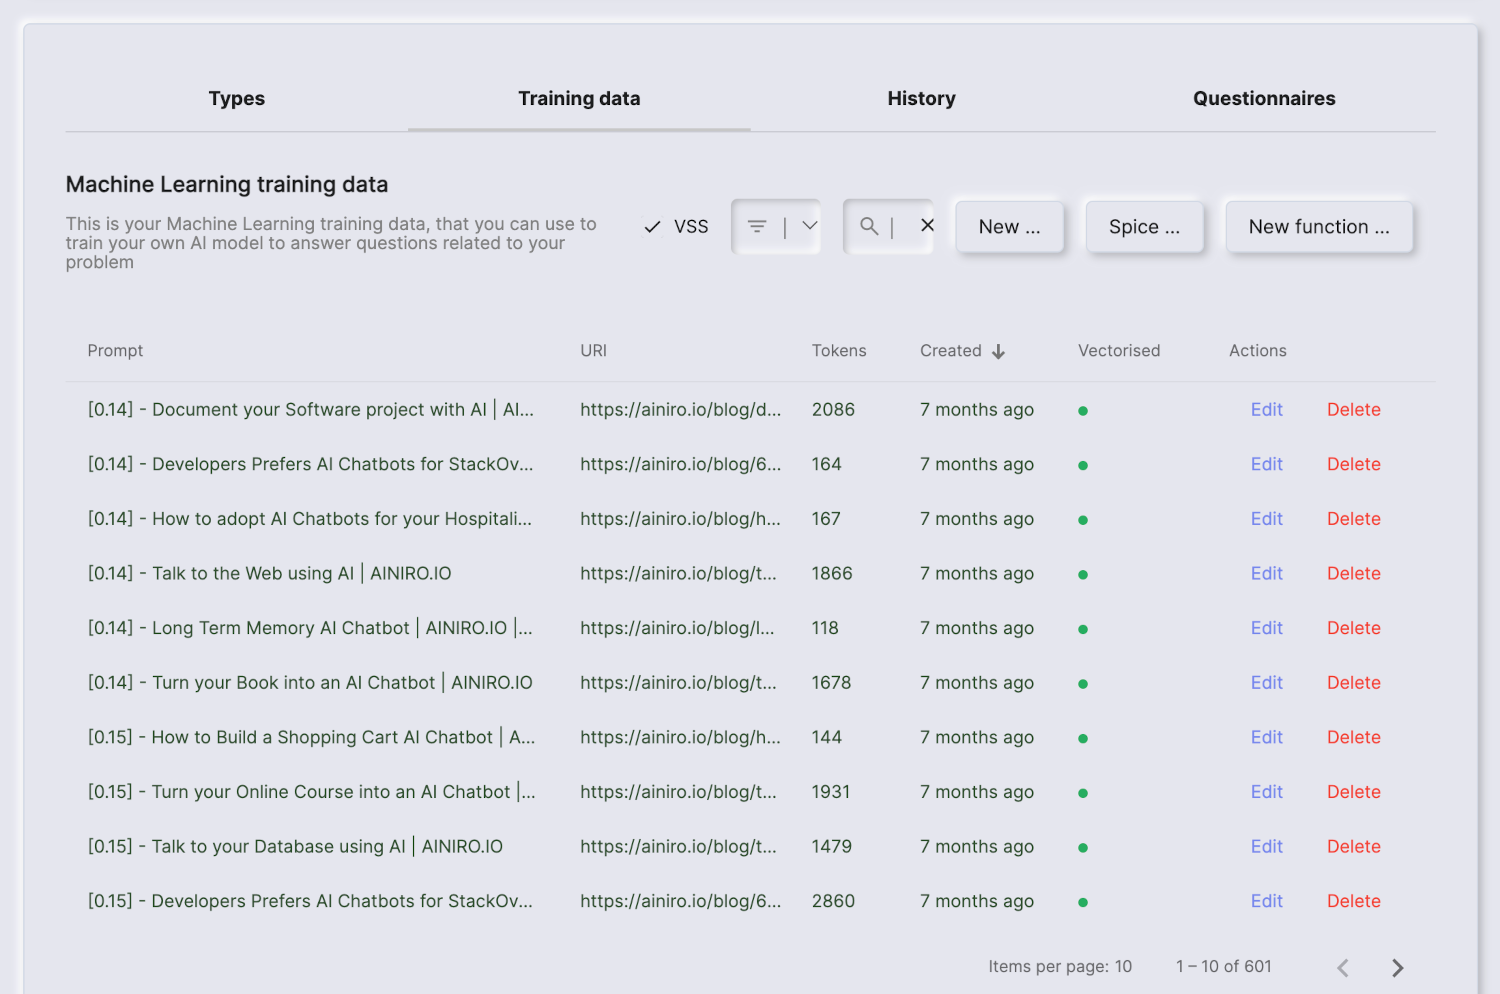The height and width of the screenshot is (994, 1500).
Task: Edit the Turn your Book row
Action: pos(1266,683)
